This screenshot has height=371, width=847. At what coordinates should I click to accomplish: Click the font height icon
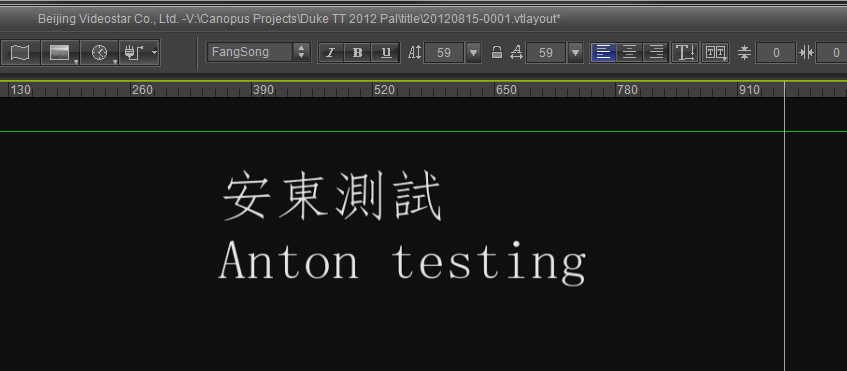pos(414,52)
